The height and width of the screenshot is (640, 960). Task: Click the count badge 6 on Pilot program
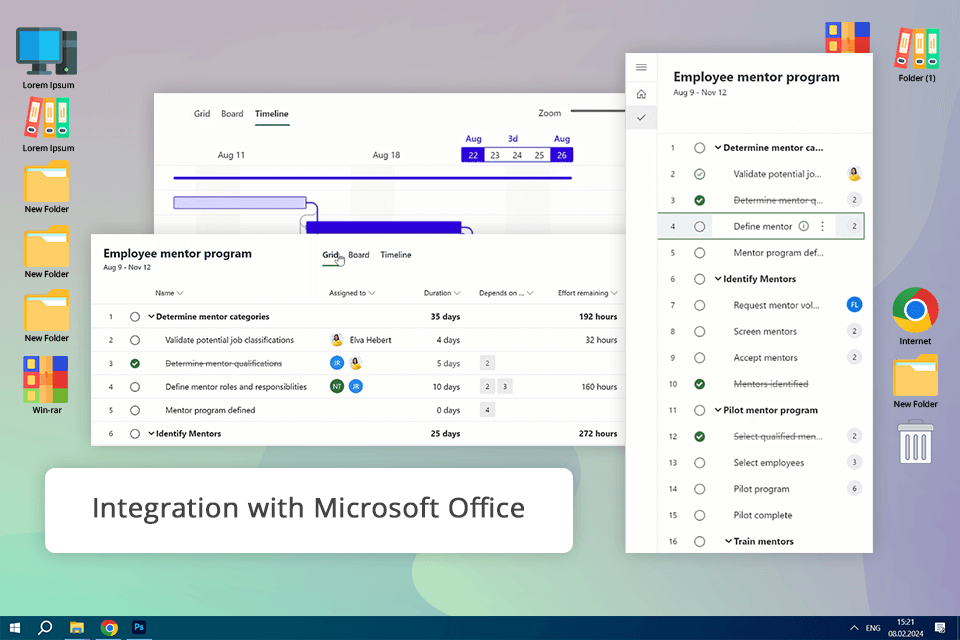[x=854, y=488]
